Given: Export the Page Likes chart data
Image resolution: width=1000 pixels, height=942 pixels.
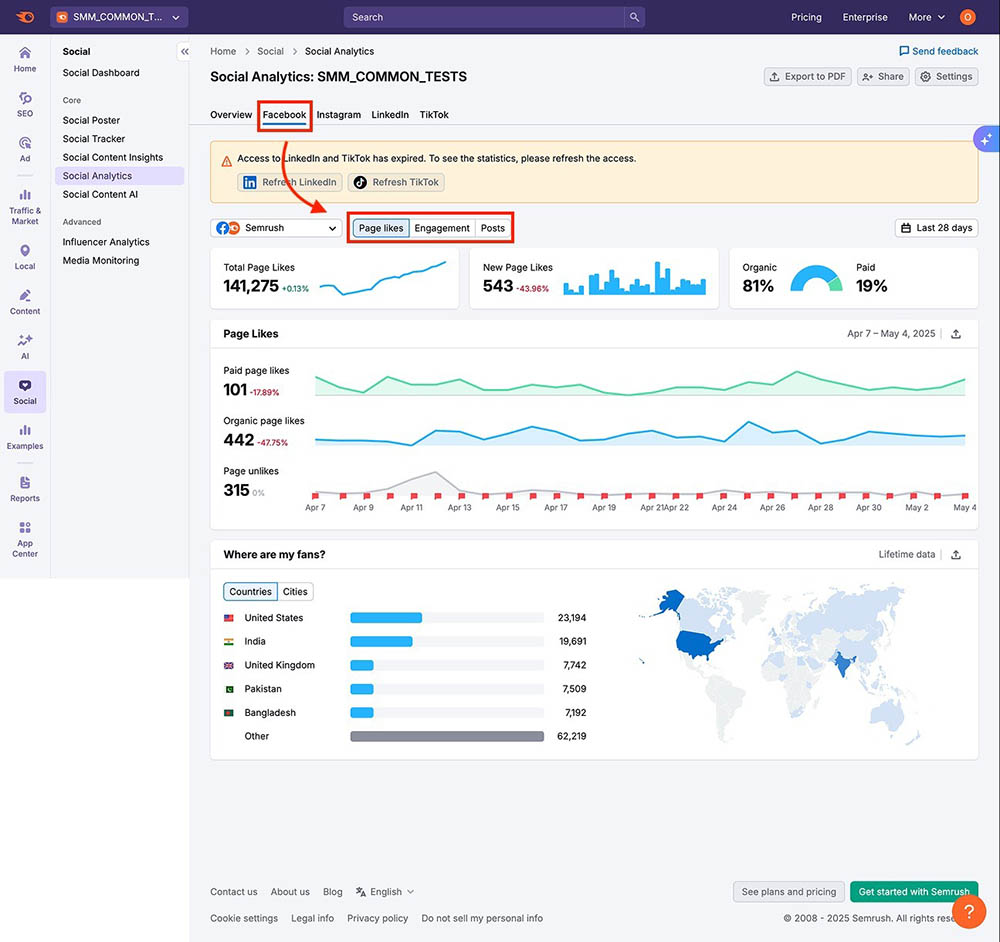Looking at the screenshot, I should [956, 334].
